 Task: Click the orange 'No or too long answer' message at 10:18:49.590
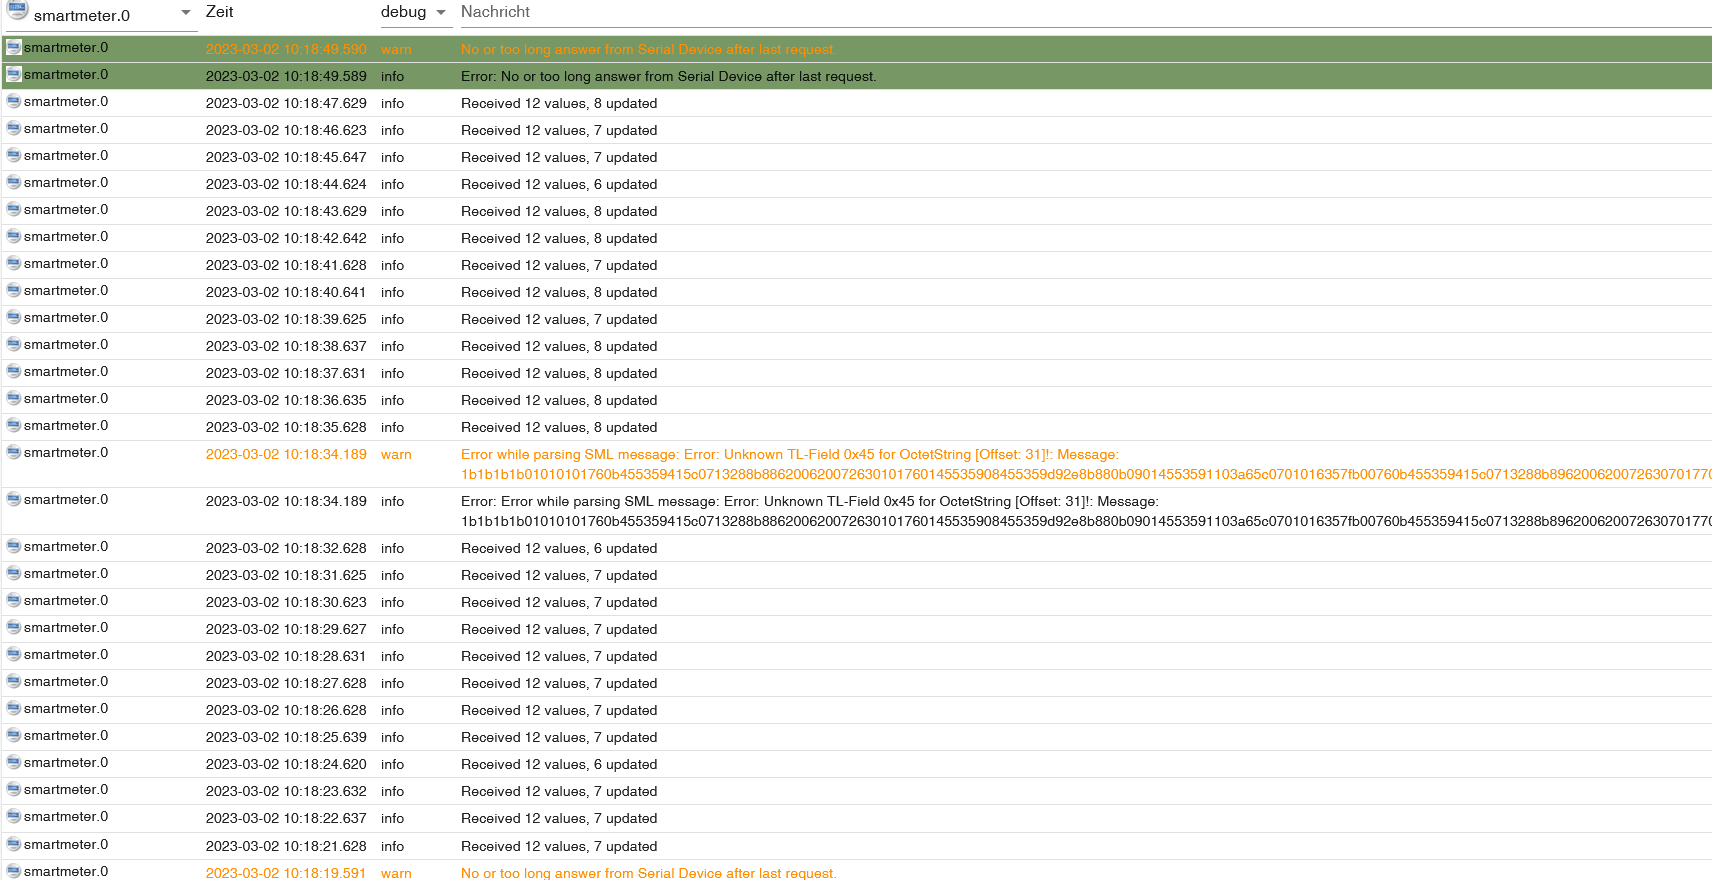[647, 49]
